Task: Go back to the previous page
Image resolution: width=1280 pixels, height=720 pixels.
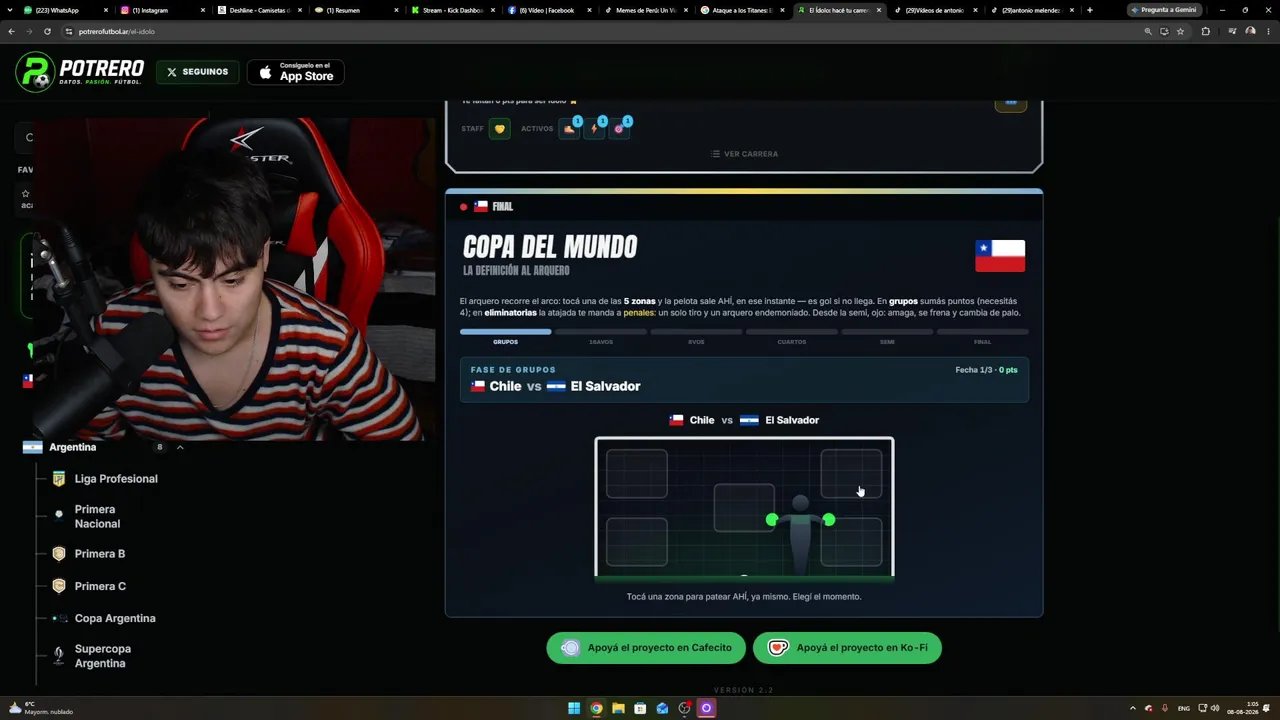Action: pos(12,31)
